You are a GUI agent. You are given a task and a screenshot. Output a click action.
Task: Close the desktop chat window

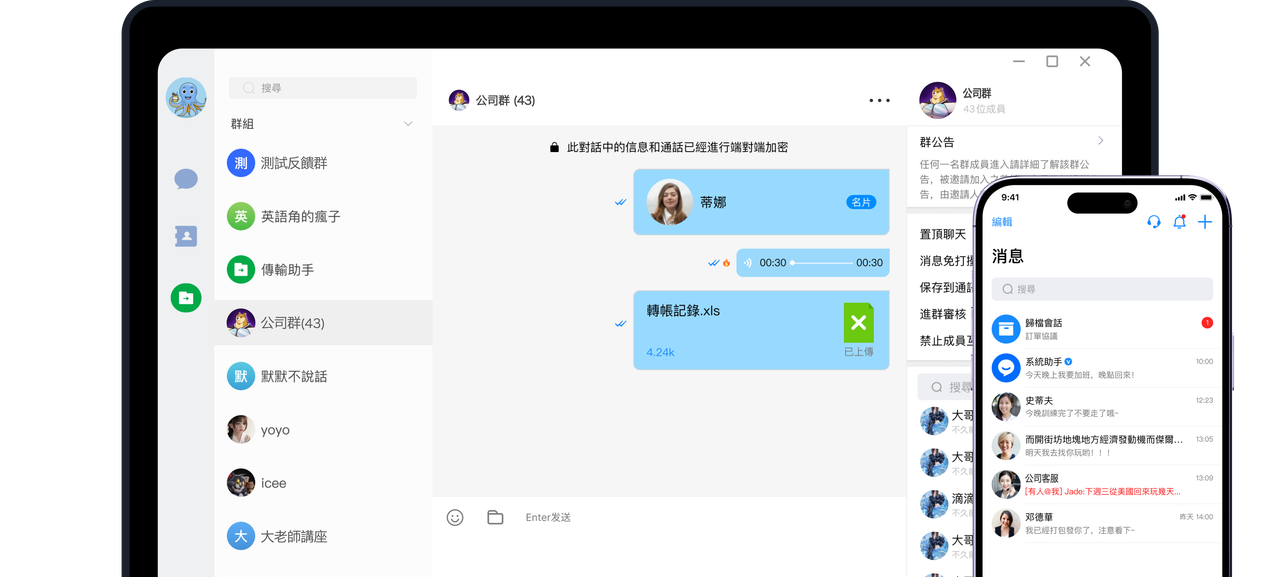[x=1085, y=61]
